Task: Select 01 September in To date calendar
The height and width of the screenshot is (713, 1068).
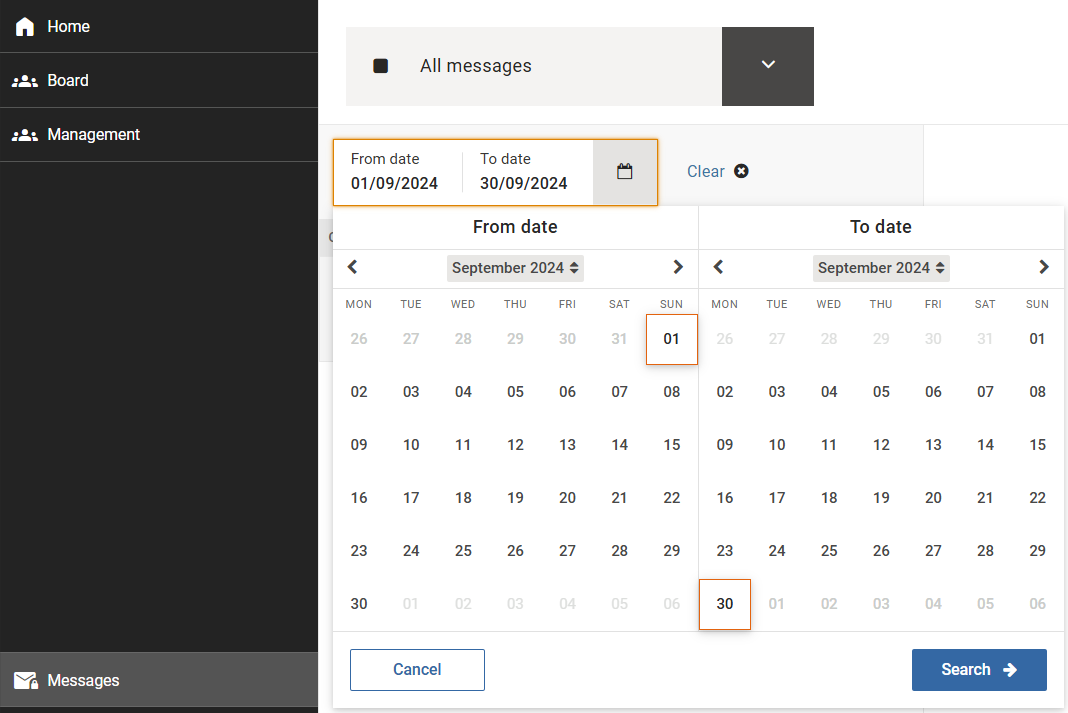Action: click(x=1037, y=339)
